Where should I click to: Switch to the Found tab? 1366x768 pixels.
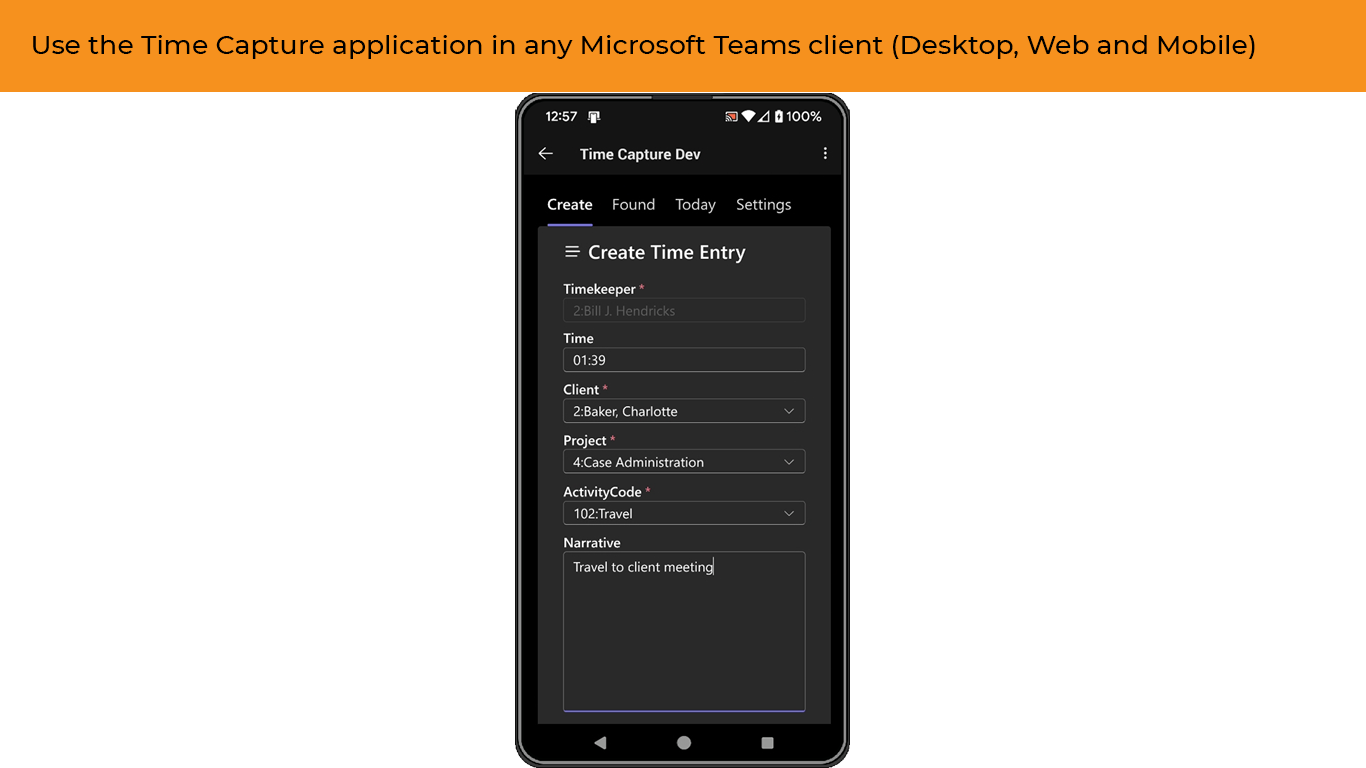tap(634, 205)
